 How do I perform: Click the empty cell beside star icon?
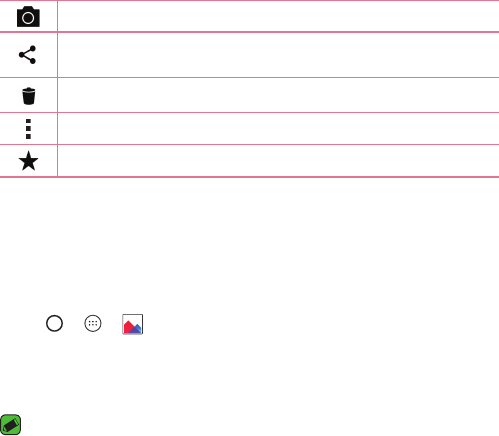[278, 161]
